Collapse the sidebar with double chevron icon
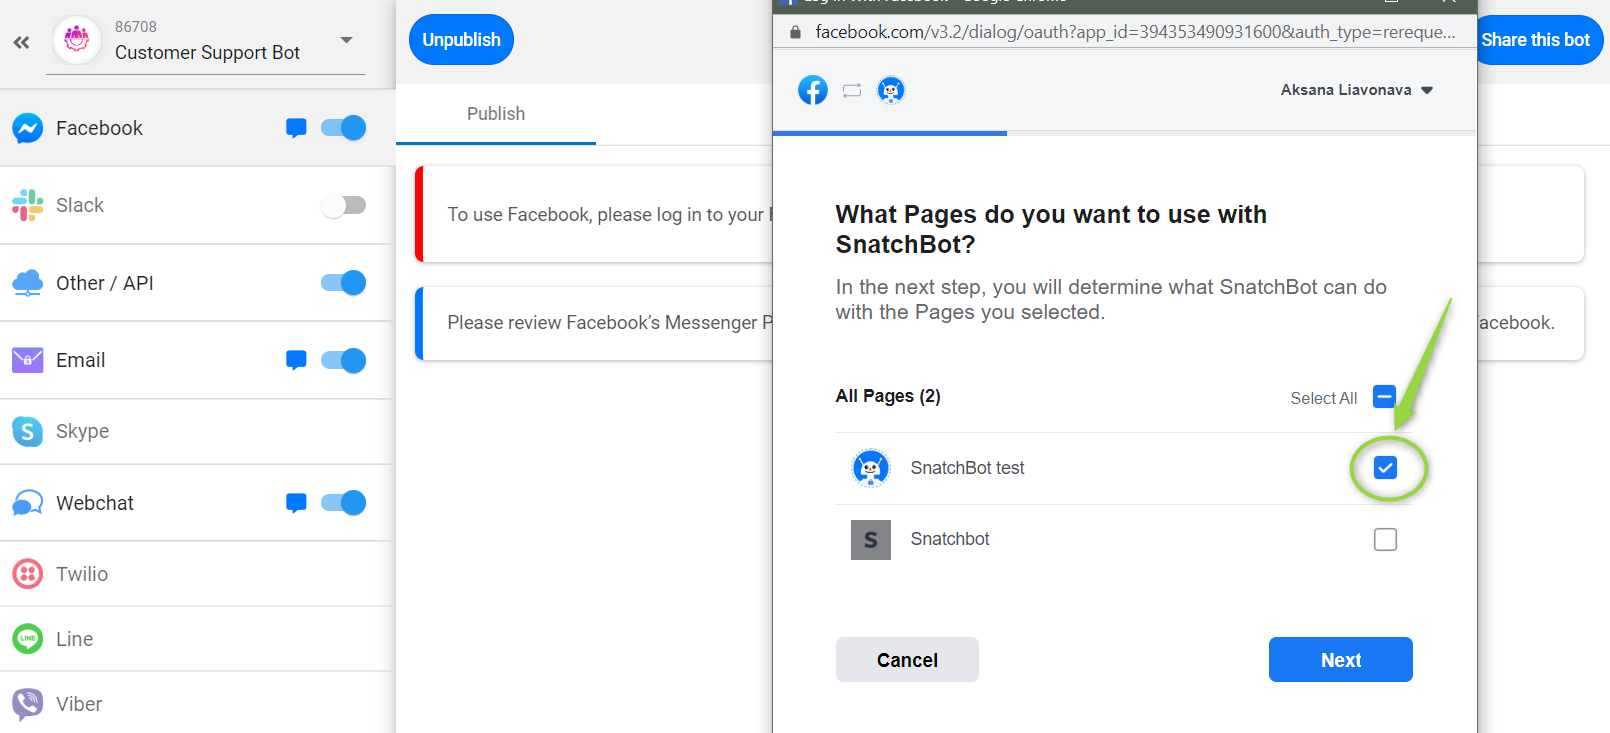The image size is (1610, 733). point(21,42)
